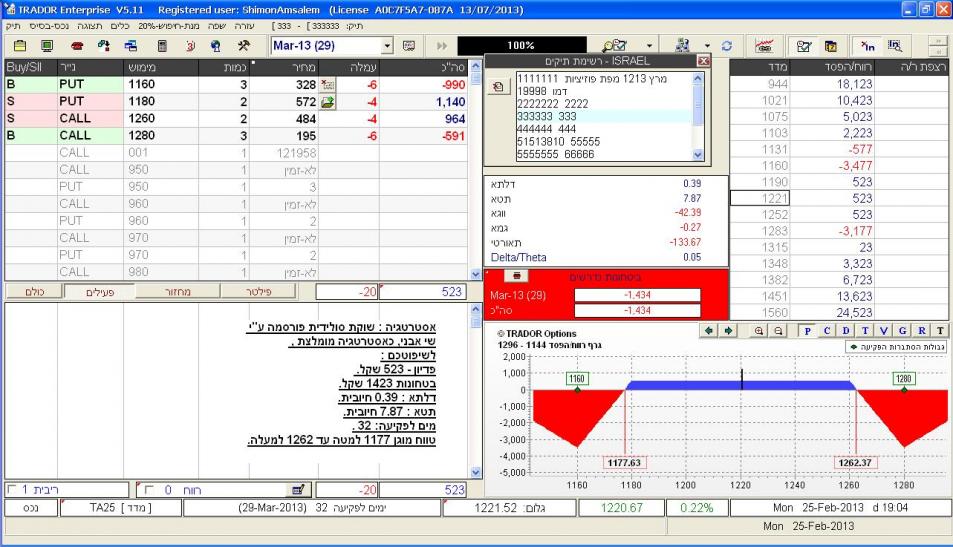The image size is (953, 547).
Task: Click the hammer and wrench tools icon
Action: click(x=243, y=46)
